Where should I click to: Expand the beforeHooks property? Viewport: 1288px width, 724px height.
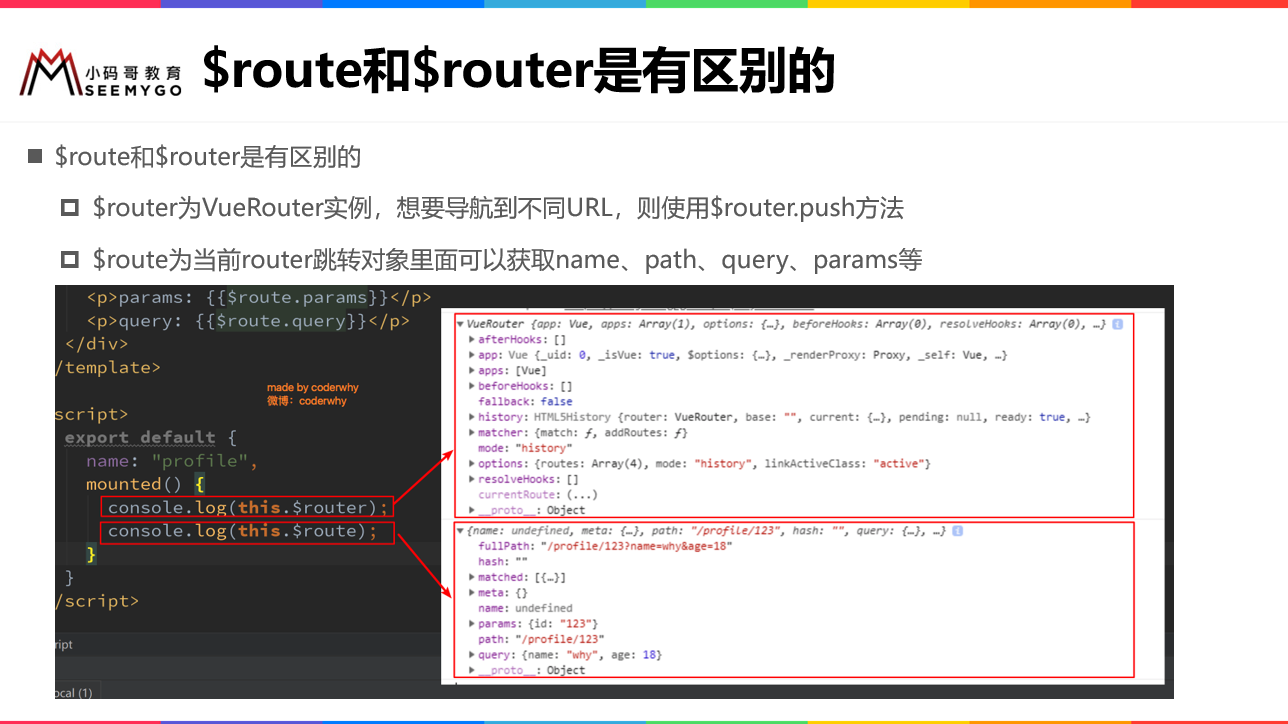pyautogui.click(x=471, y=386)
